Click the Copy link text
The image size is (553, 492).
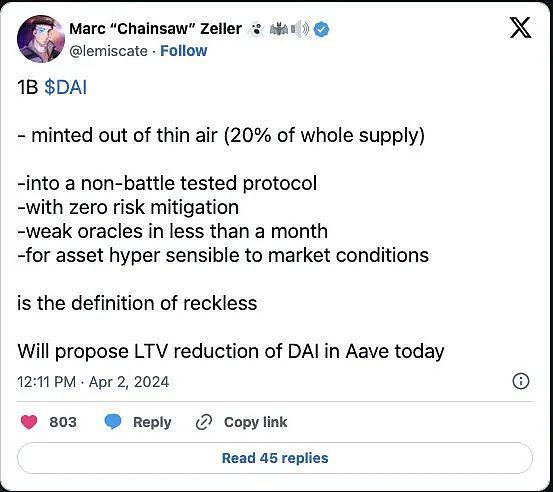pos(255,422)
